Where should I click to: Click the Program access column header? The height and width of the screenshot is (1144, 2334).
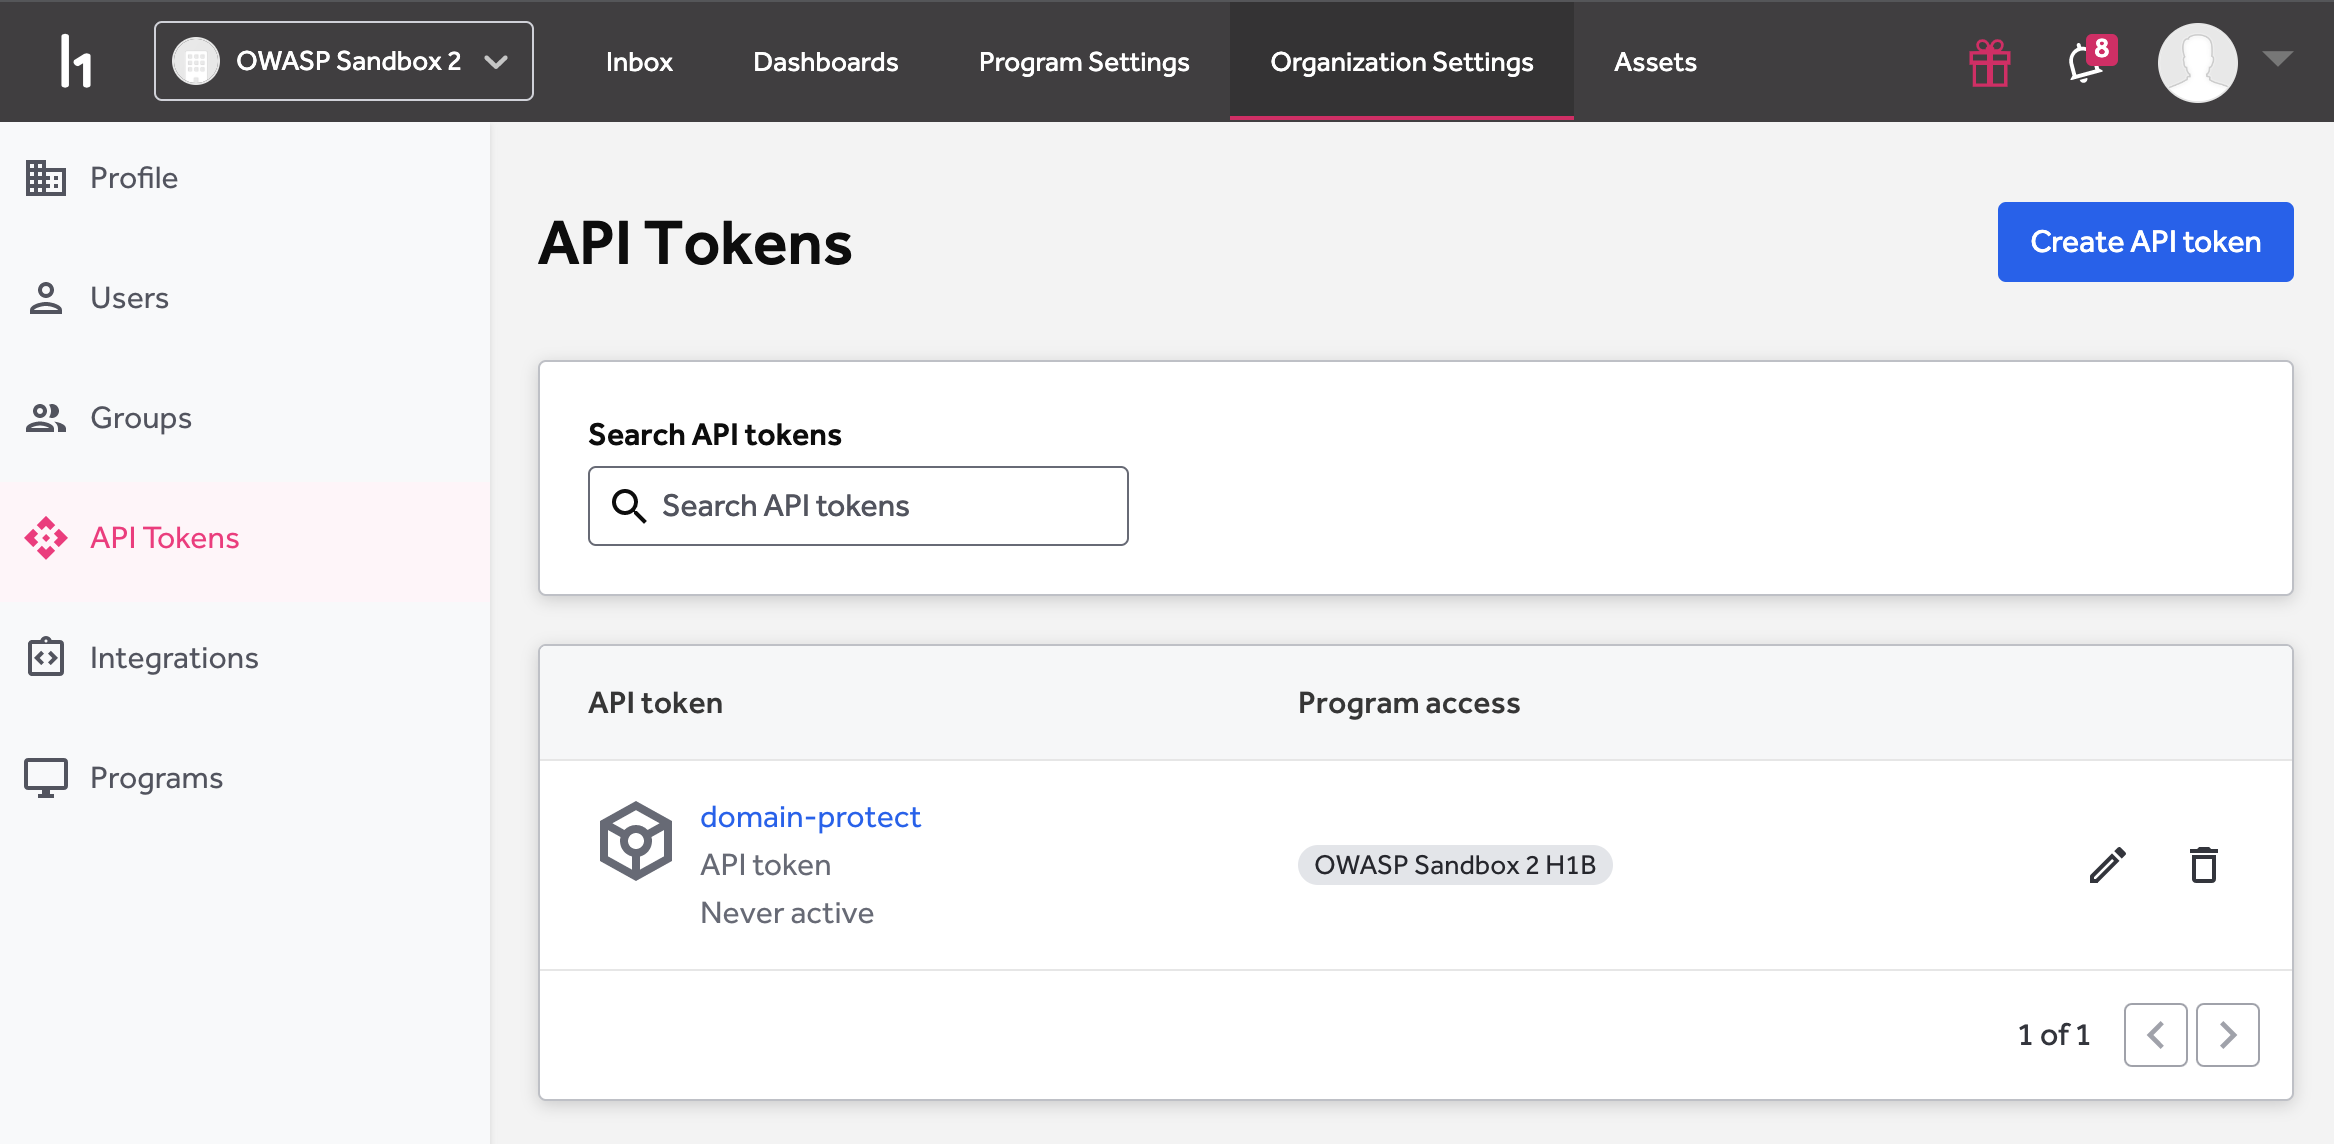click(1409, 703)
